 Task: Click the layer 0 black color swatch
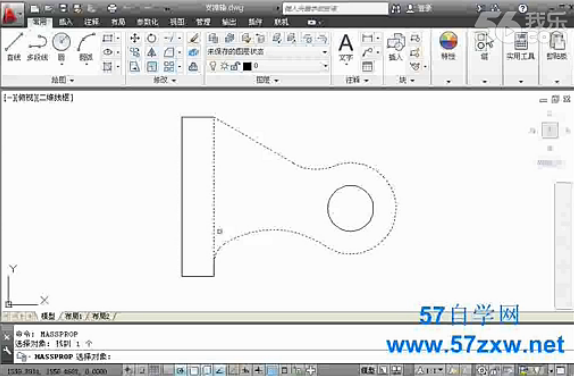247,66
